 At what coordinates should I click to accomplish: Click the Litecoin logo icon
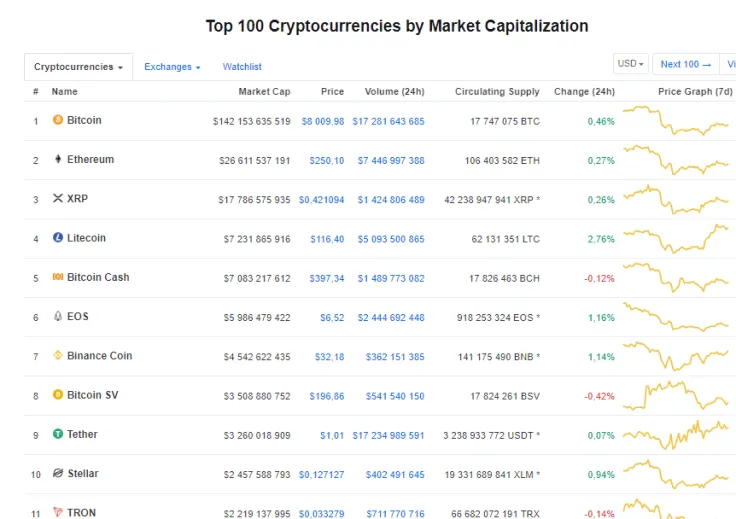[58, 238]
